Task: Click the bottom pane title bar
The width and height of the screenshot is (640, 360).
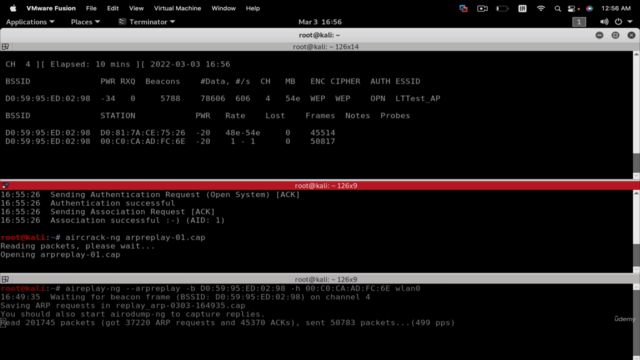Action: 320,280
